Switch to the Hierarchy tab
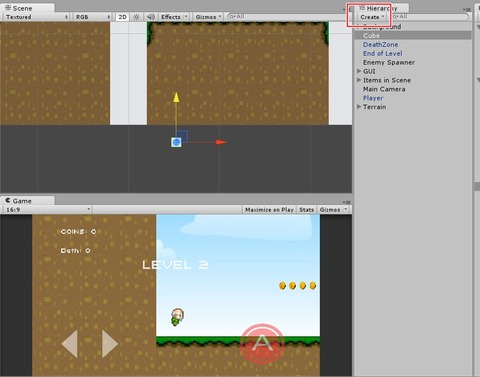Screen dimensions: 480x377 pyautogui.click(x=381, y=8)
